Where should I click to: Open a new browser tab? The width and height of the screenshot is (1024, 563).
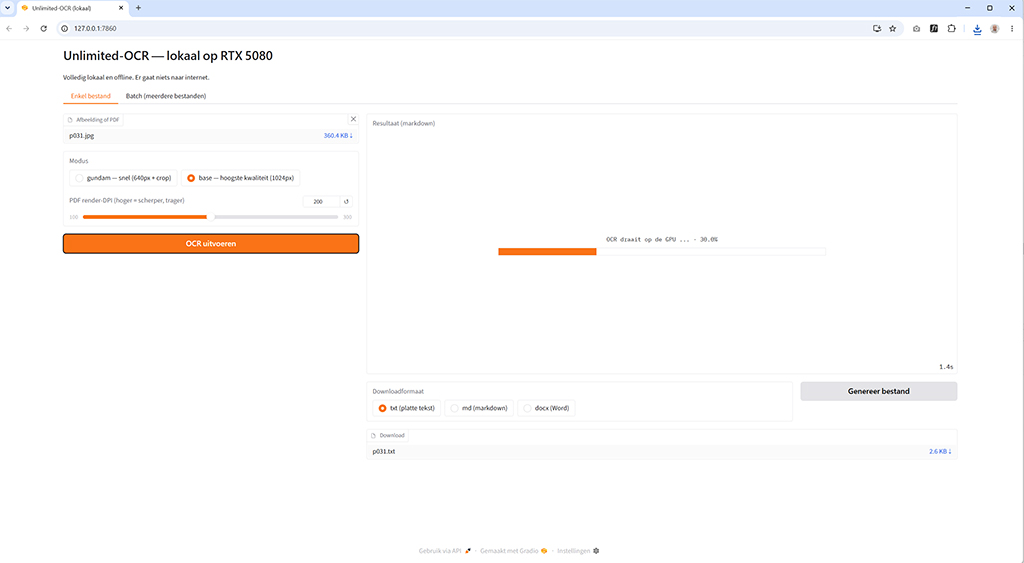pyautogui.click(x=138, y=8)
